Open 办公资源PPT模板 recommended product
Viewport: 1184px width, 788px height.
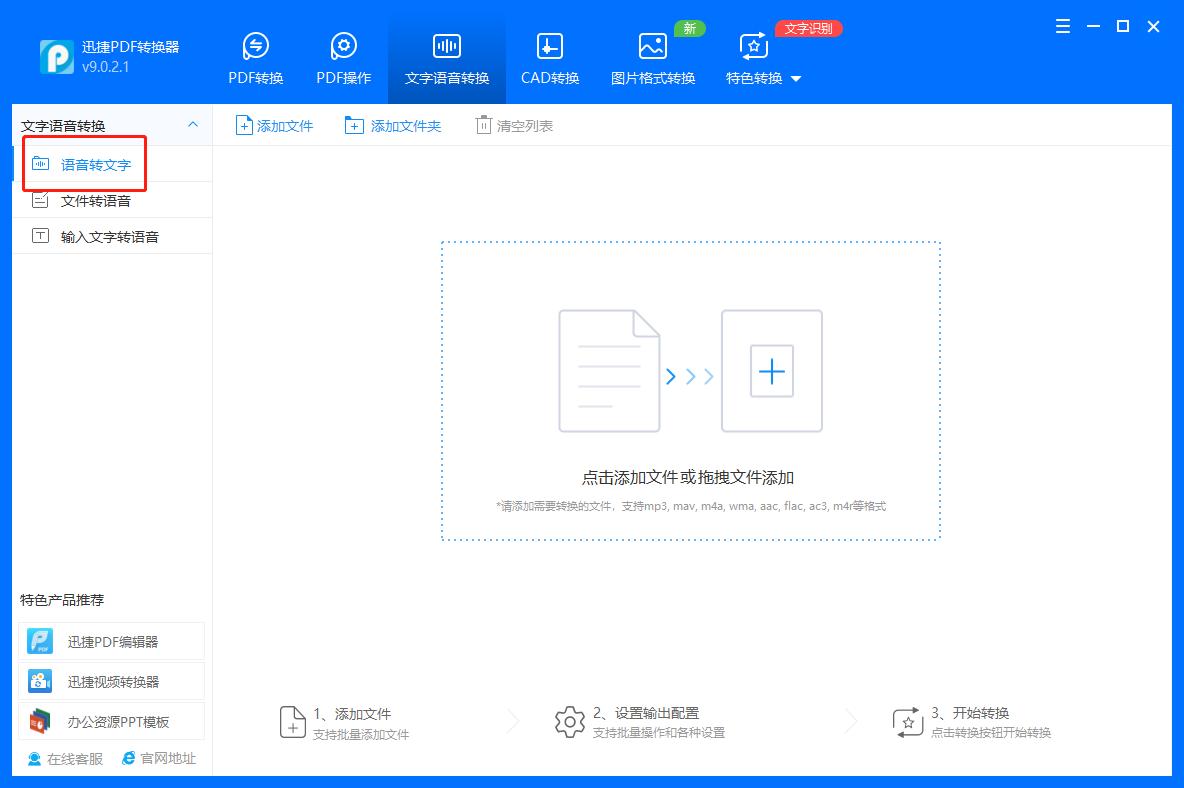(x=112, y=722)
